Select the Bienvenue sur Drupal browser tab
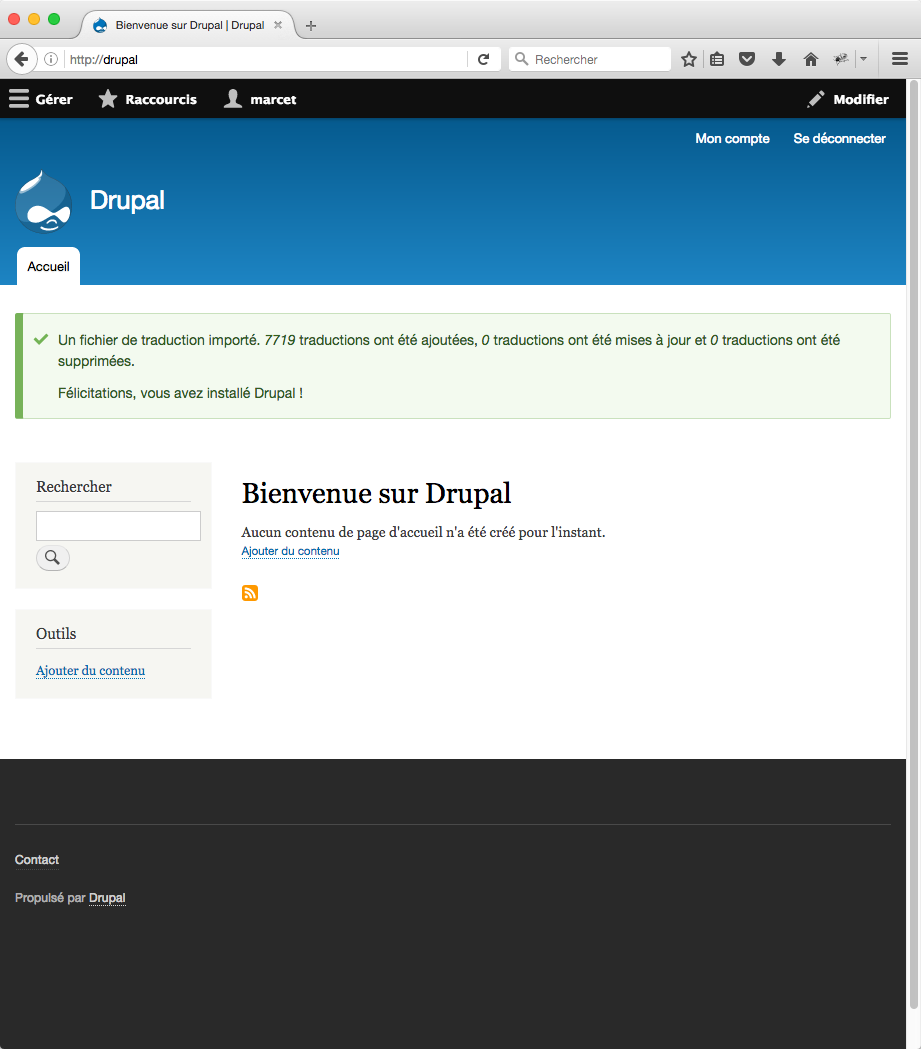Viewport: 921px width, 1049px height. point(189,25)
